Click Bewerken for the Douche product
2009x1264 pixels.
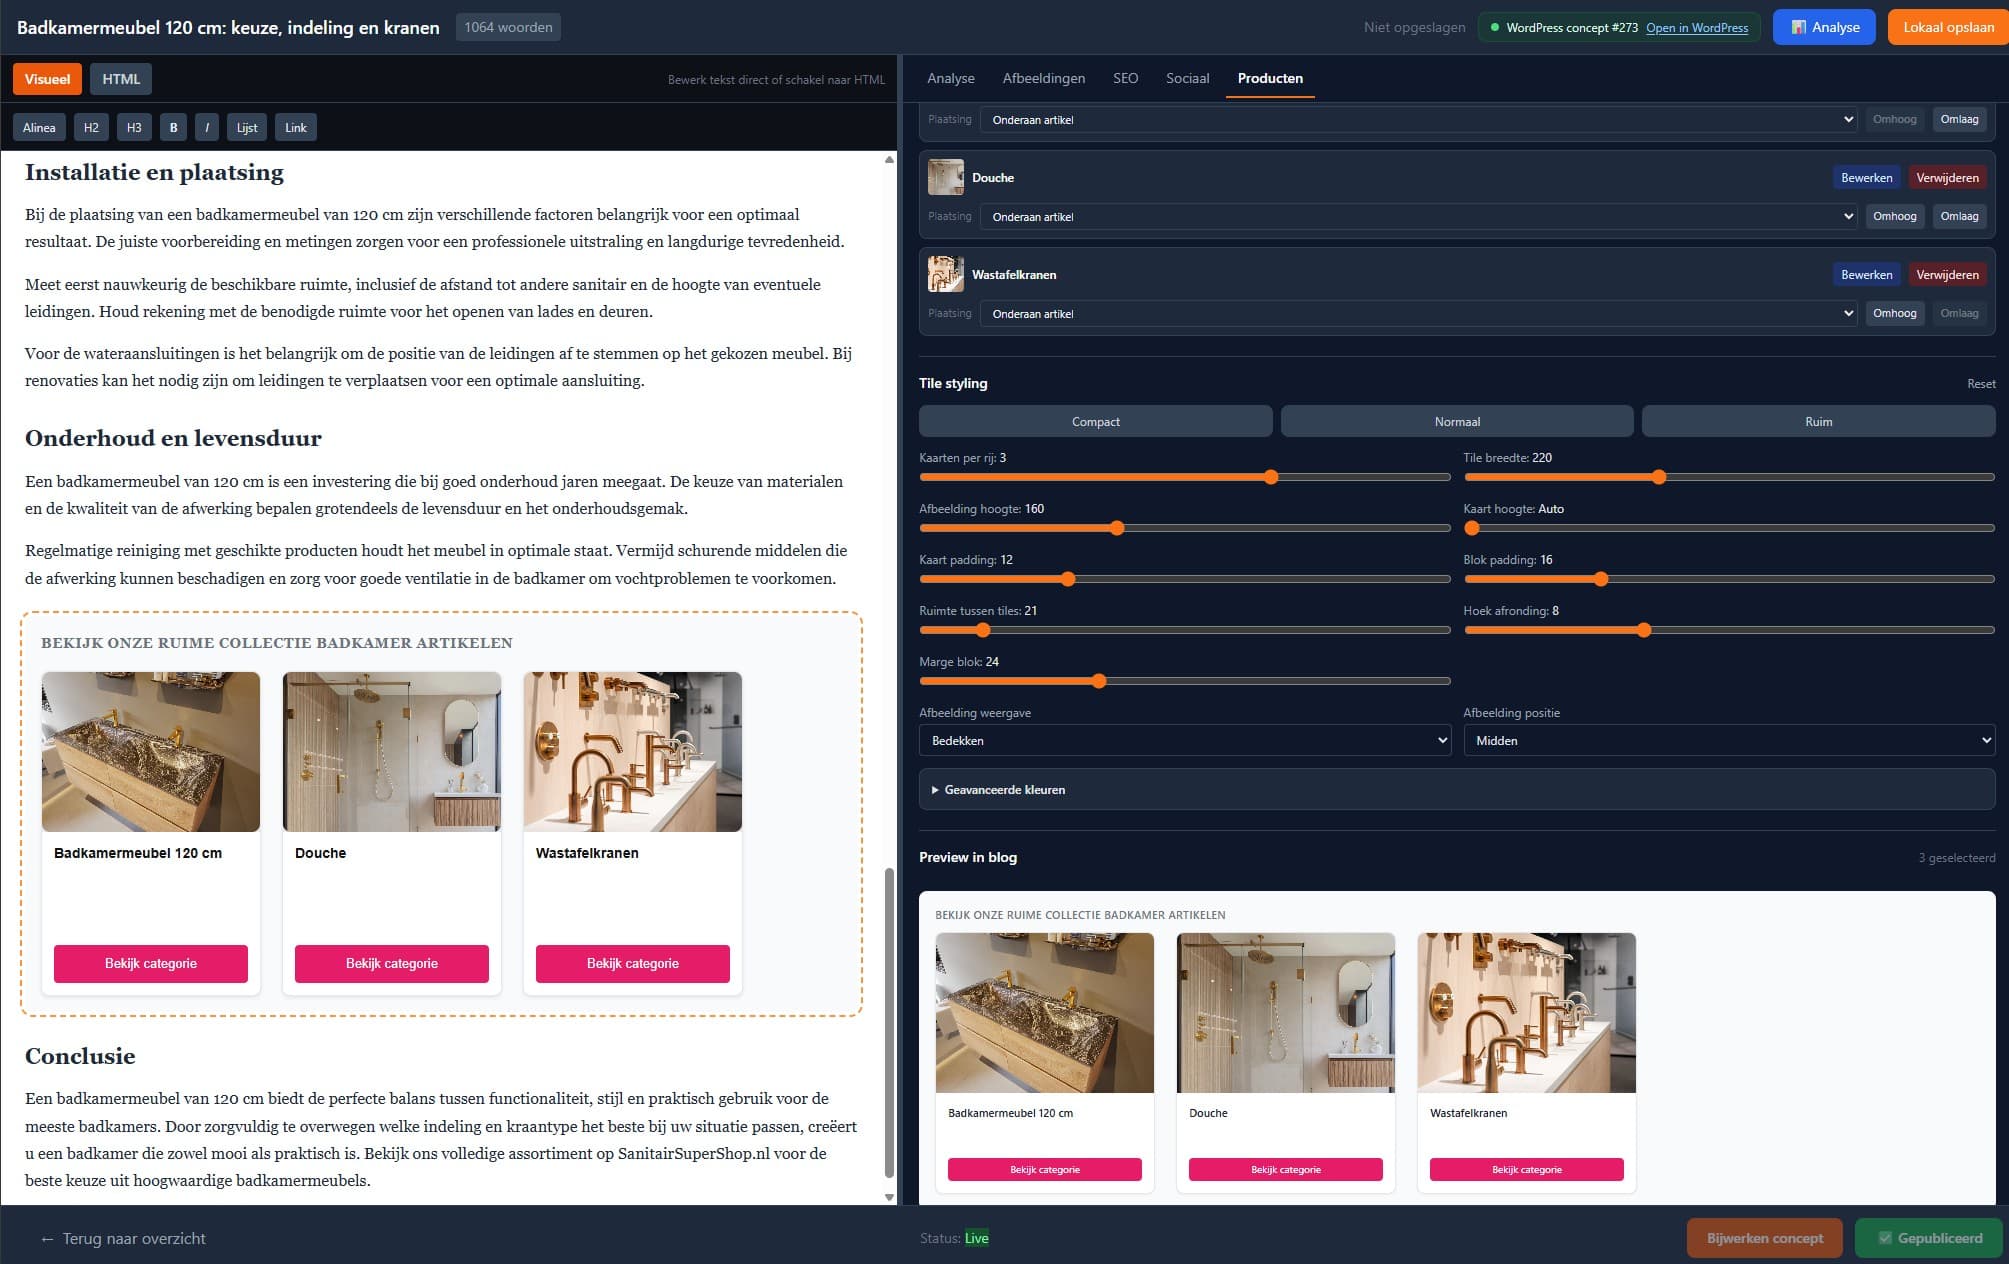click(1866, 177)
